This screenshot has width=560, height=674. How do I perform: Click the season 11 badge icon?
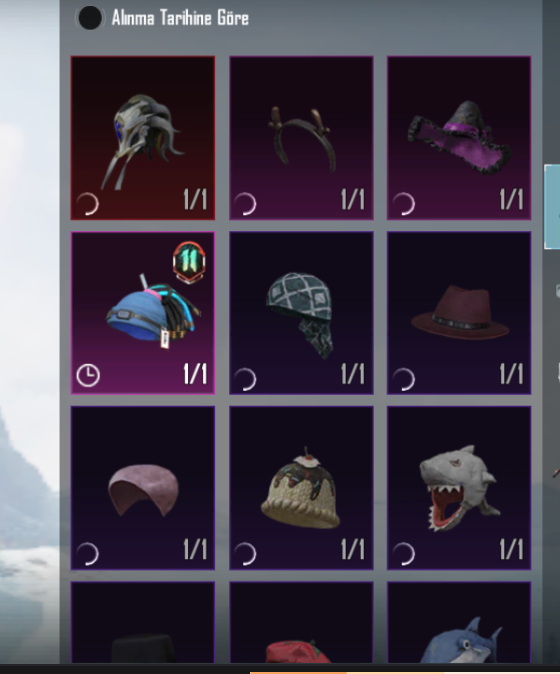(x=189, y=262)
